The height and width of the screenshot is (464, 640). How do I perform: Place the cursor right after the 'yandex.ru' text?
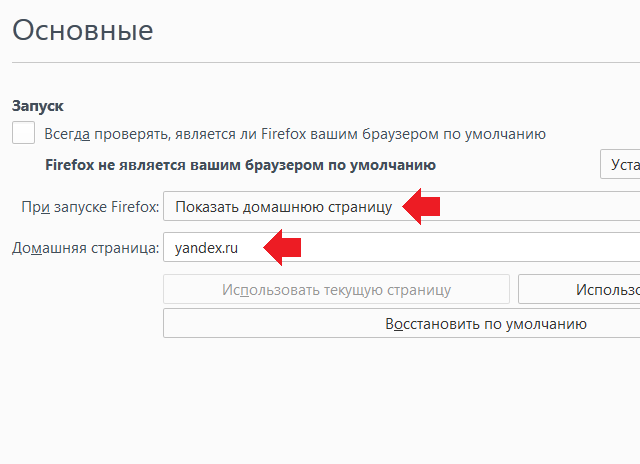coord(240,248)
